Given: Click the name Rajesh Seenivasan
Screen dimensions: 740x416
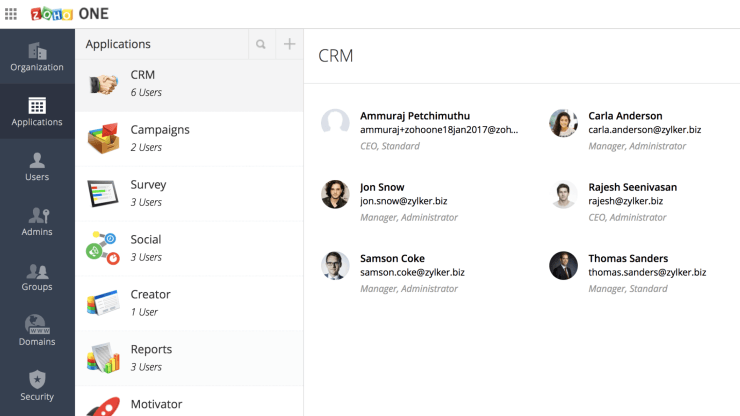Looking at the screenshot, I should click(632, 187).
